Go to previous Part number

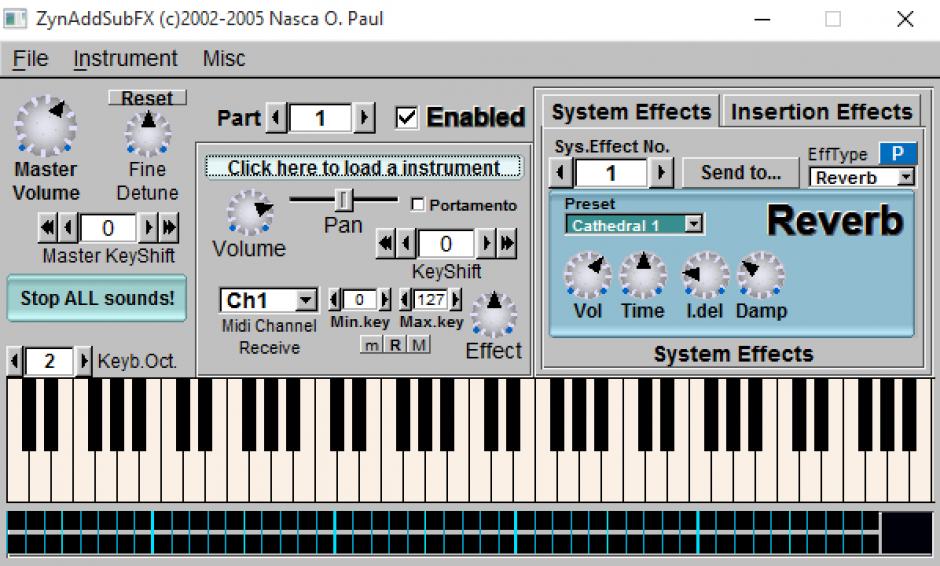click(x=276, y=117)
